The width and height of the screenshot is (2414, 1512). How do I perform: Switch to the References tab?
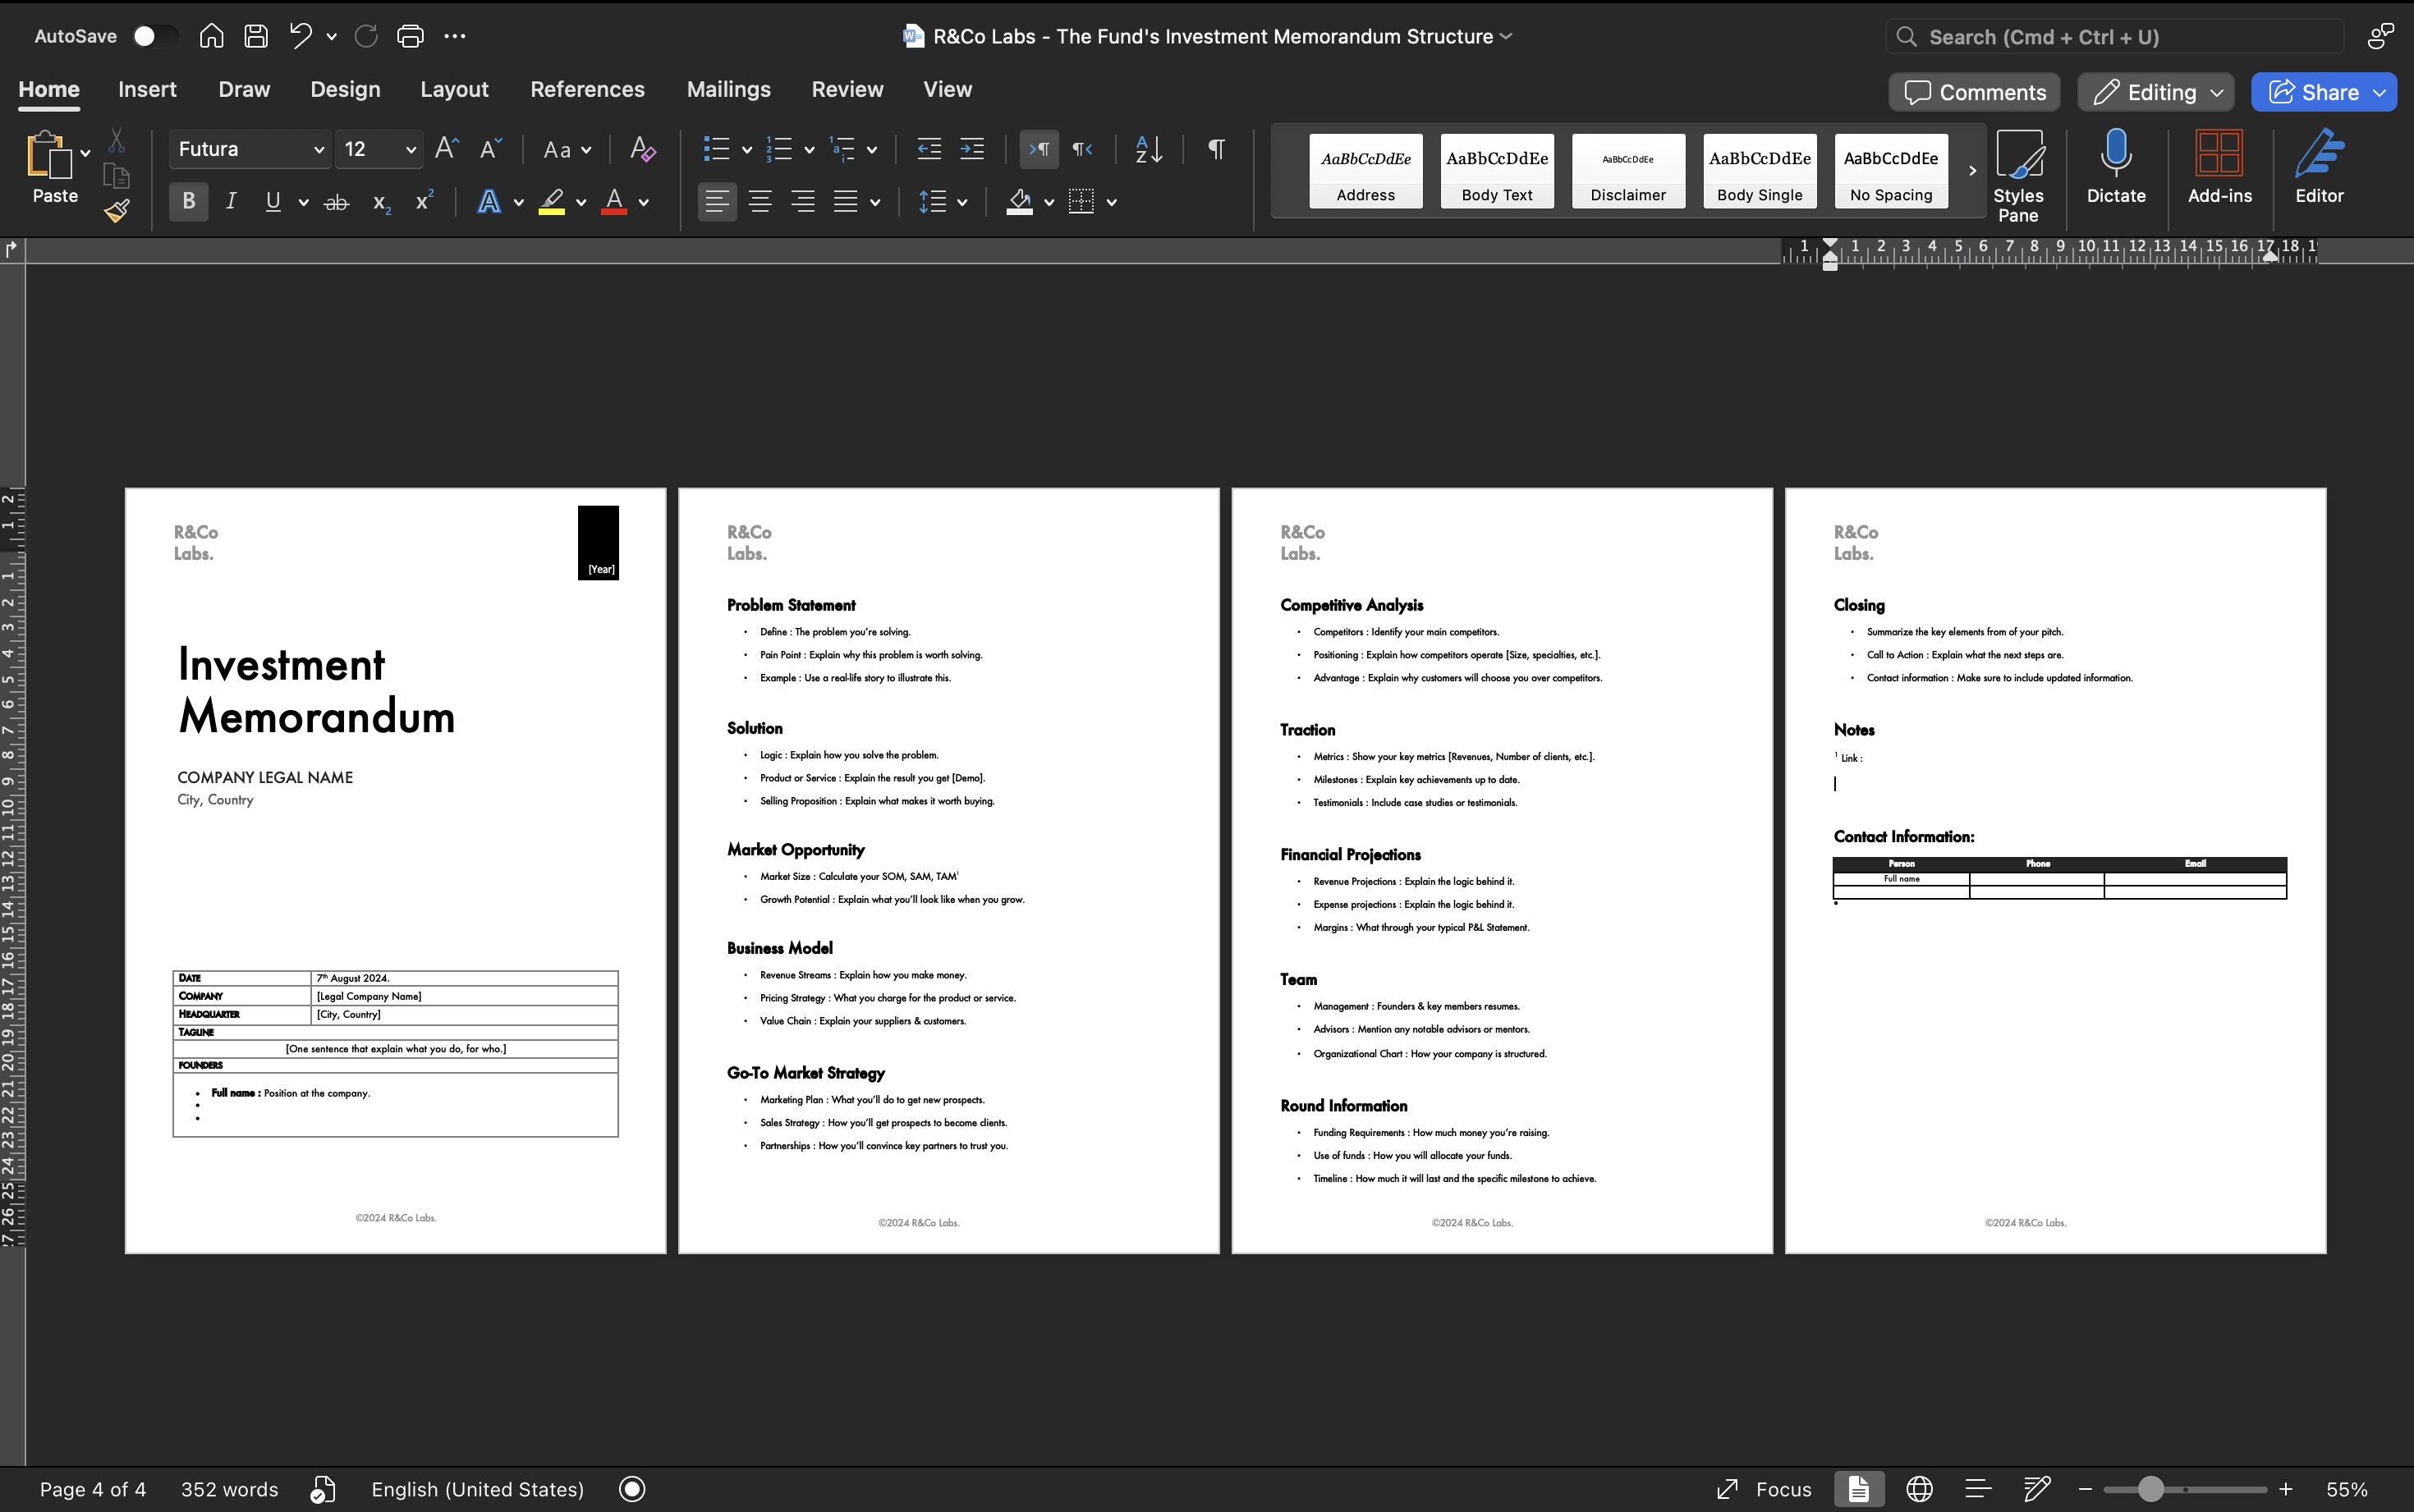pos(587,89)
